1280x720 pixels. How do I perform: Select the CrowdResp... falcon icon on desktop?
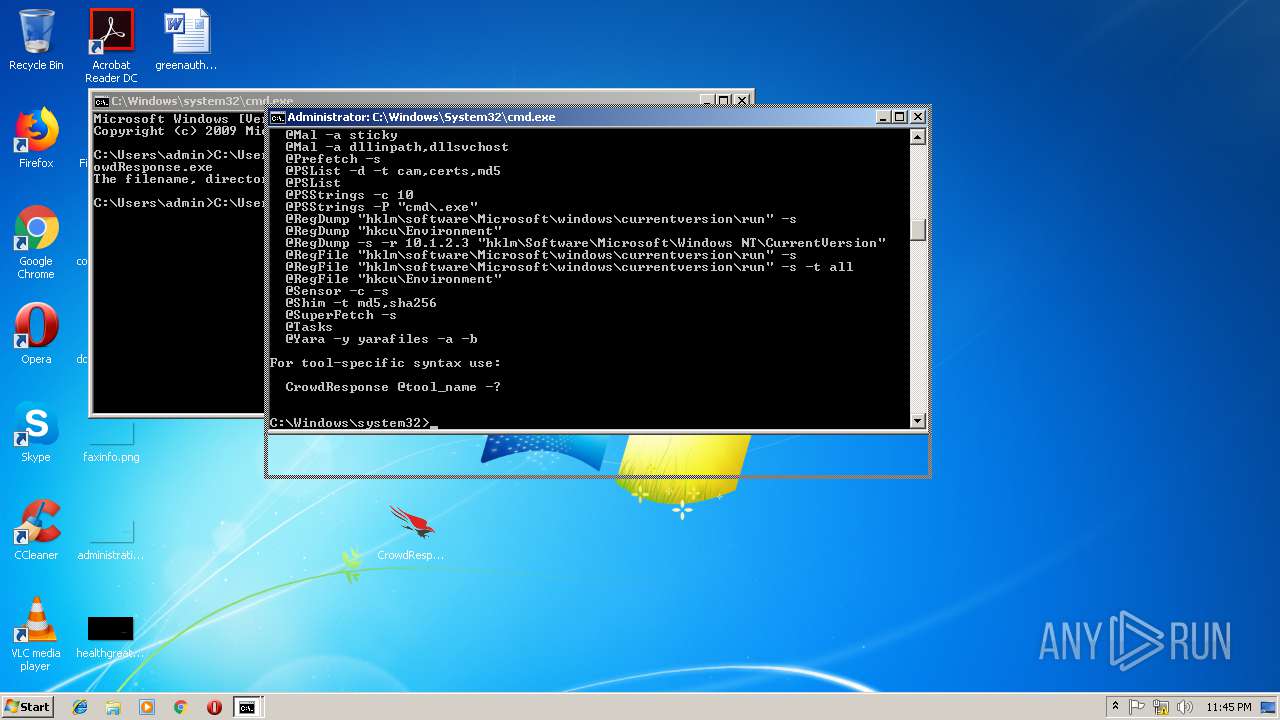[411, 532]
